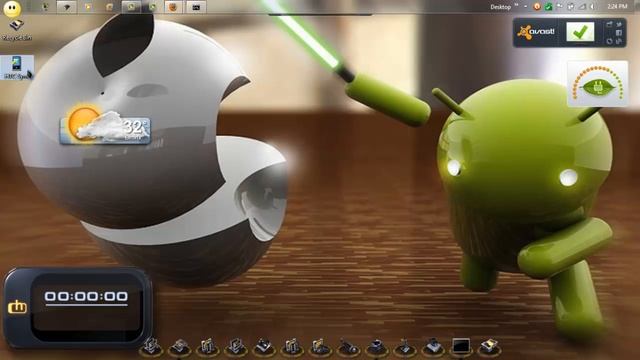Viewport: 640px width, 360px height.
Task: Toggle the orange timer power button
Action: click(17, 307)
